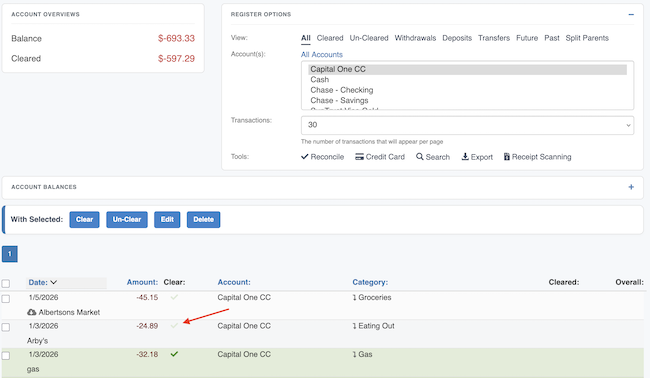650x378 pixels.
Task: Click the Arby's payee text
Action: coord(37,341)
